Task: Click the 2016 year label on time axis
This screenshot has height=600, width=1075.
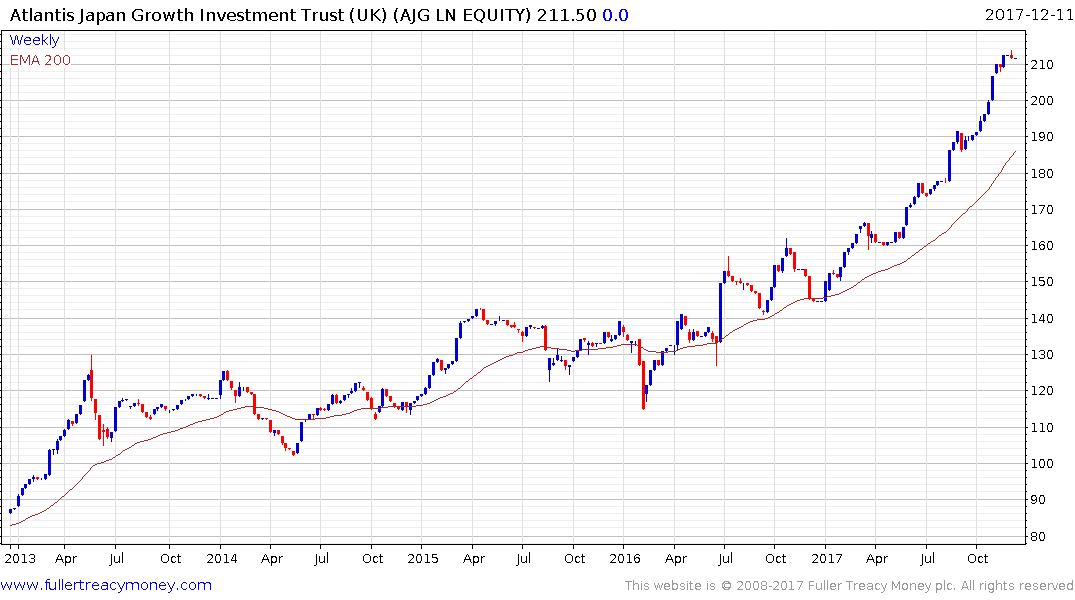Action: pos(625,558)
